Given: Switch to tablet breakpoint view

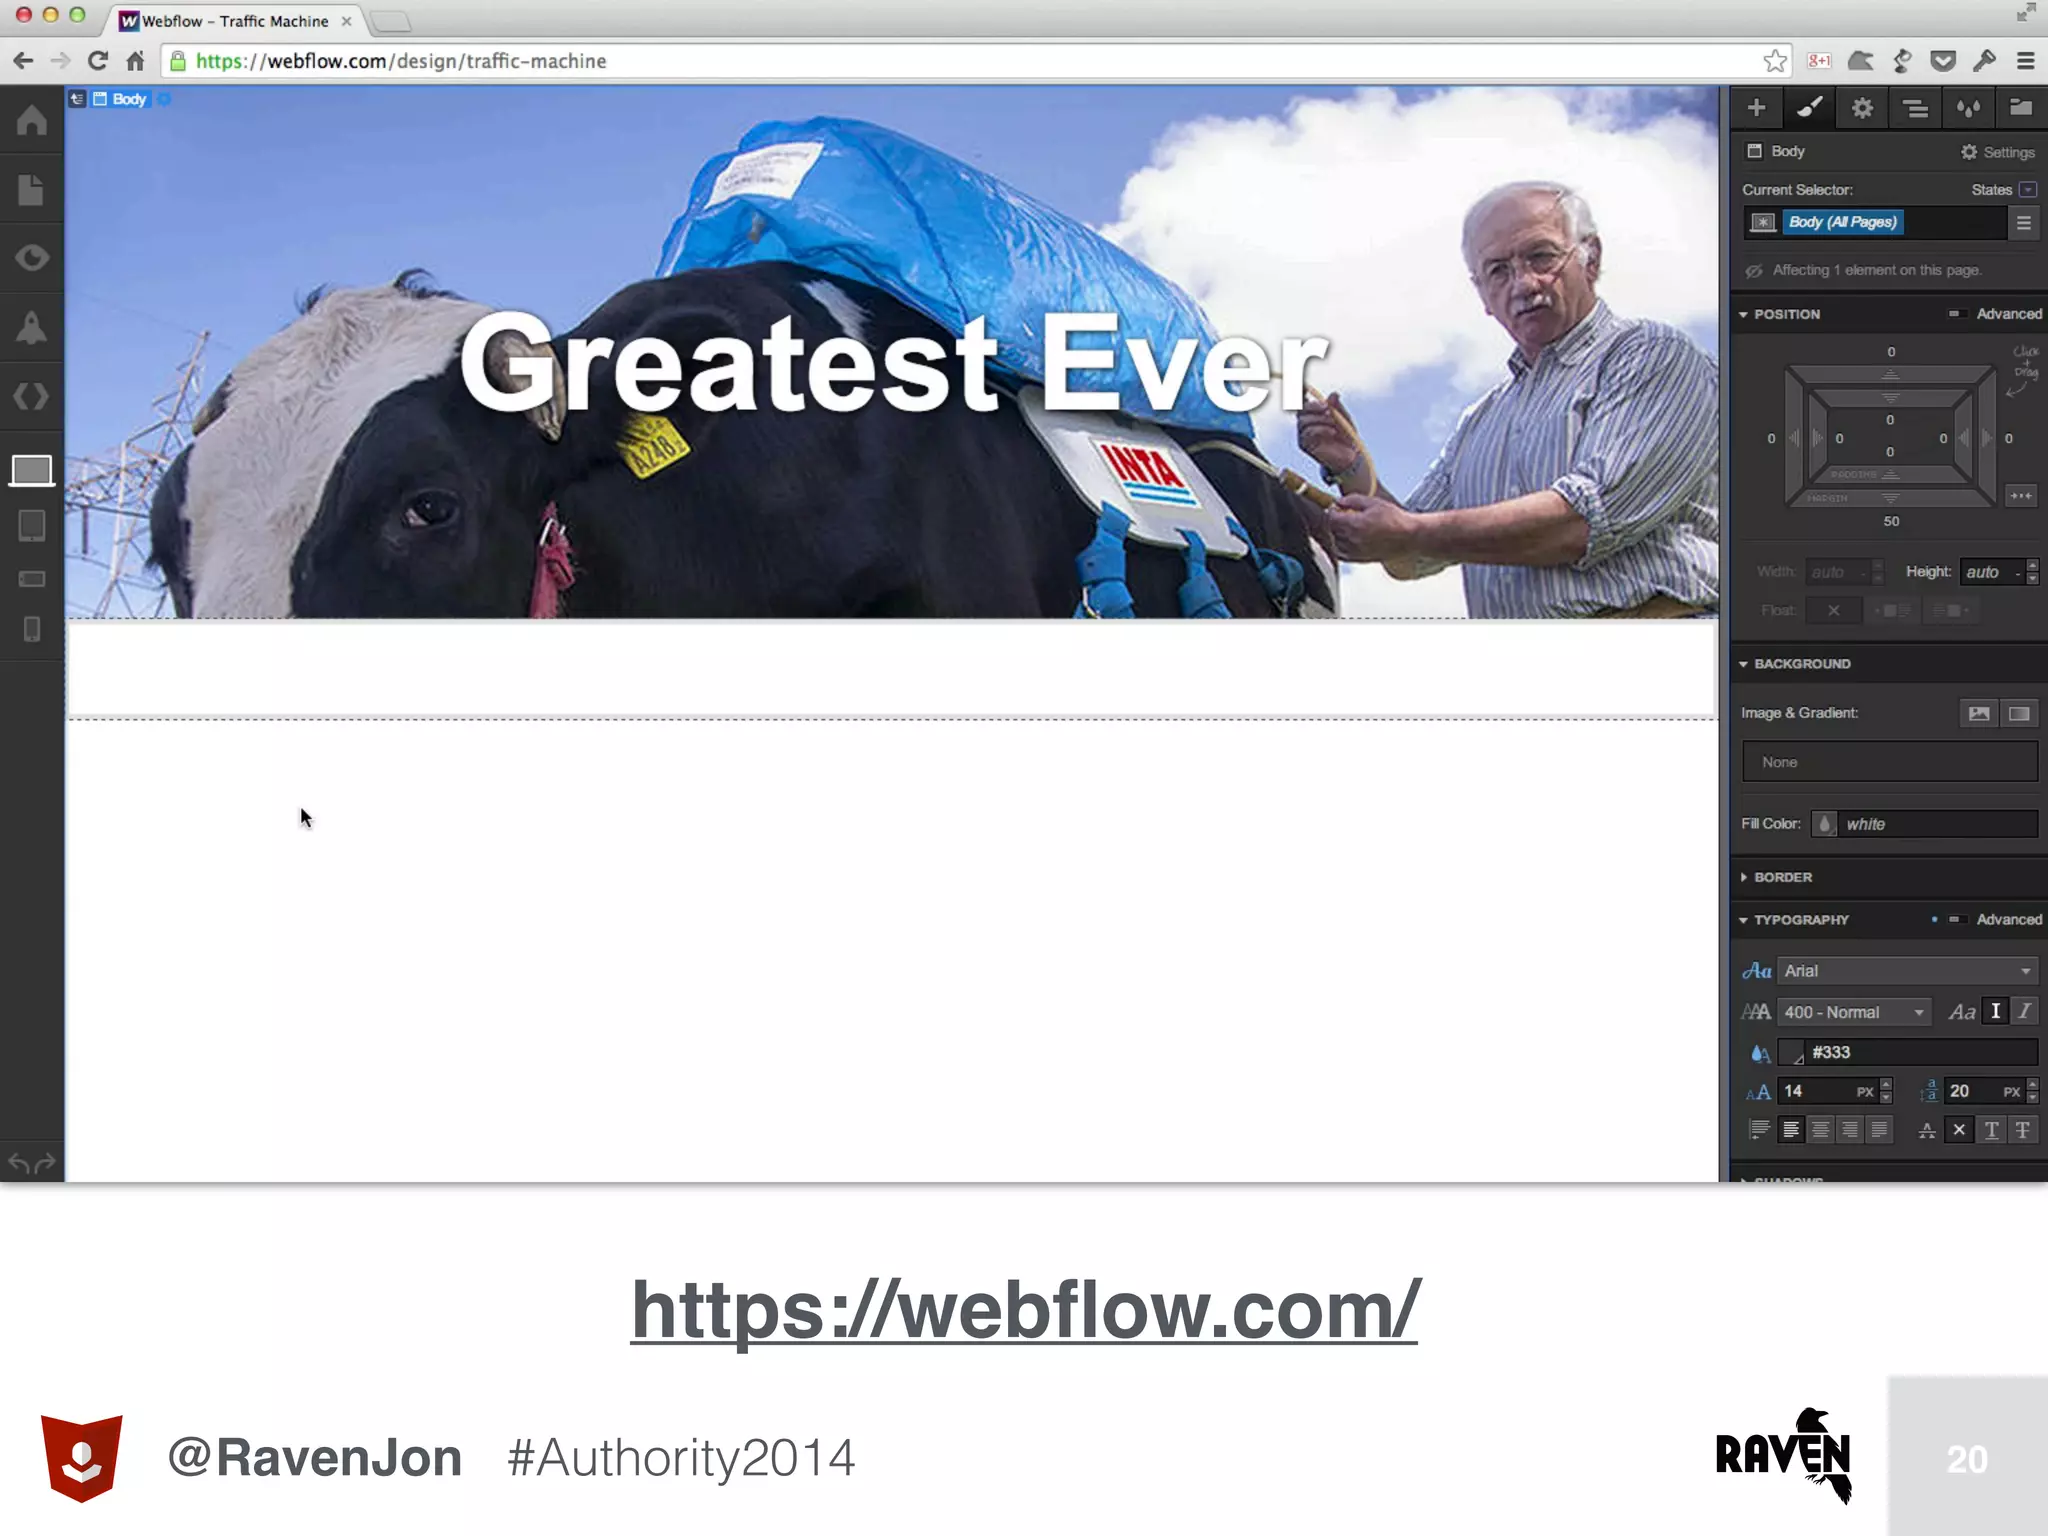Looking at the screenshot, I should coord(32,525).
